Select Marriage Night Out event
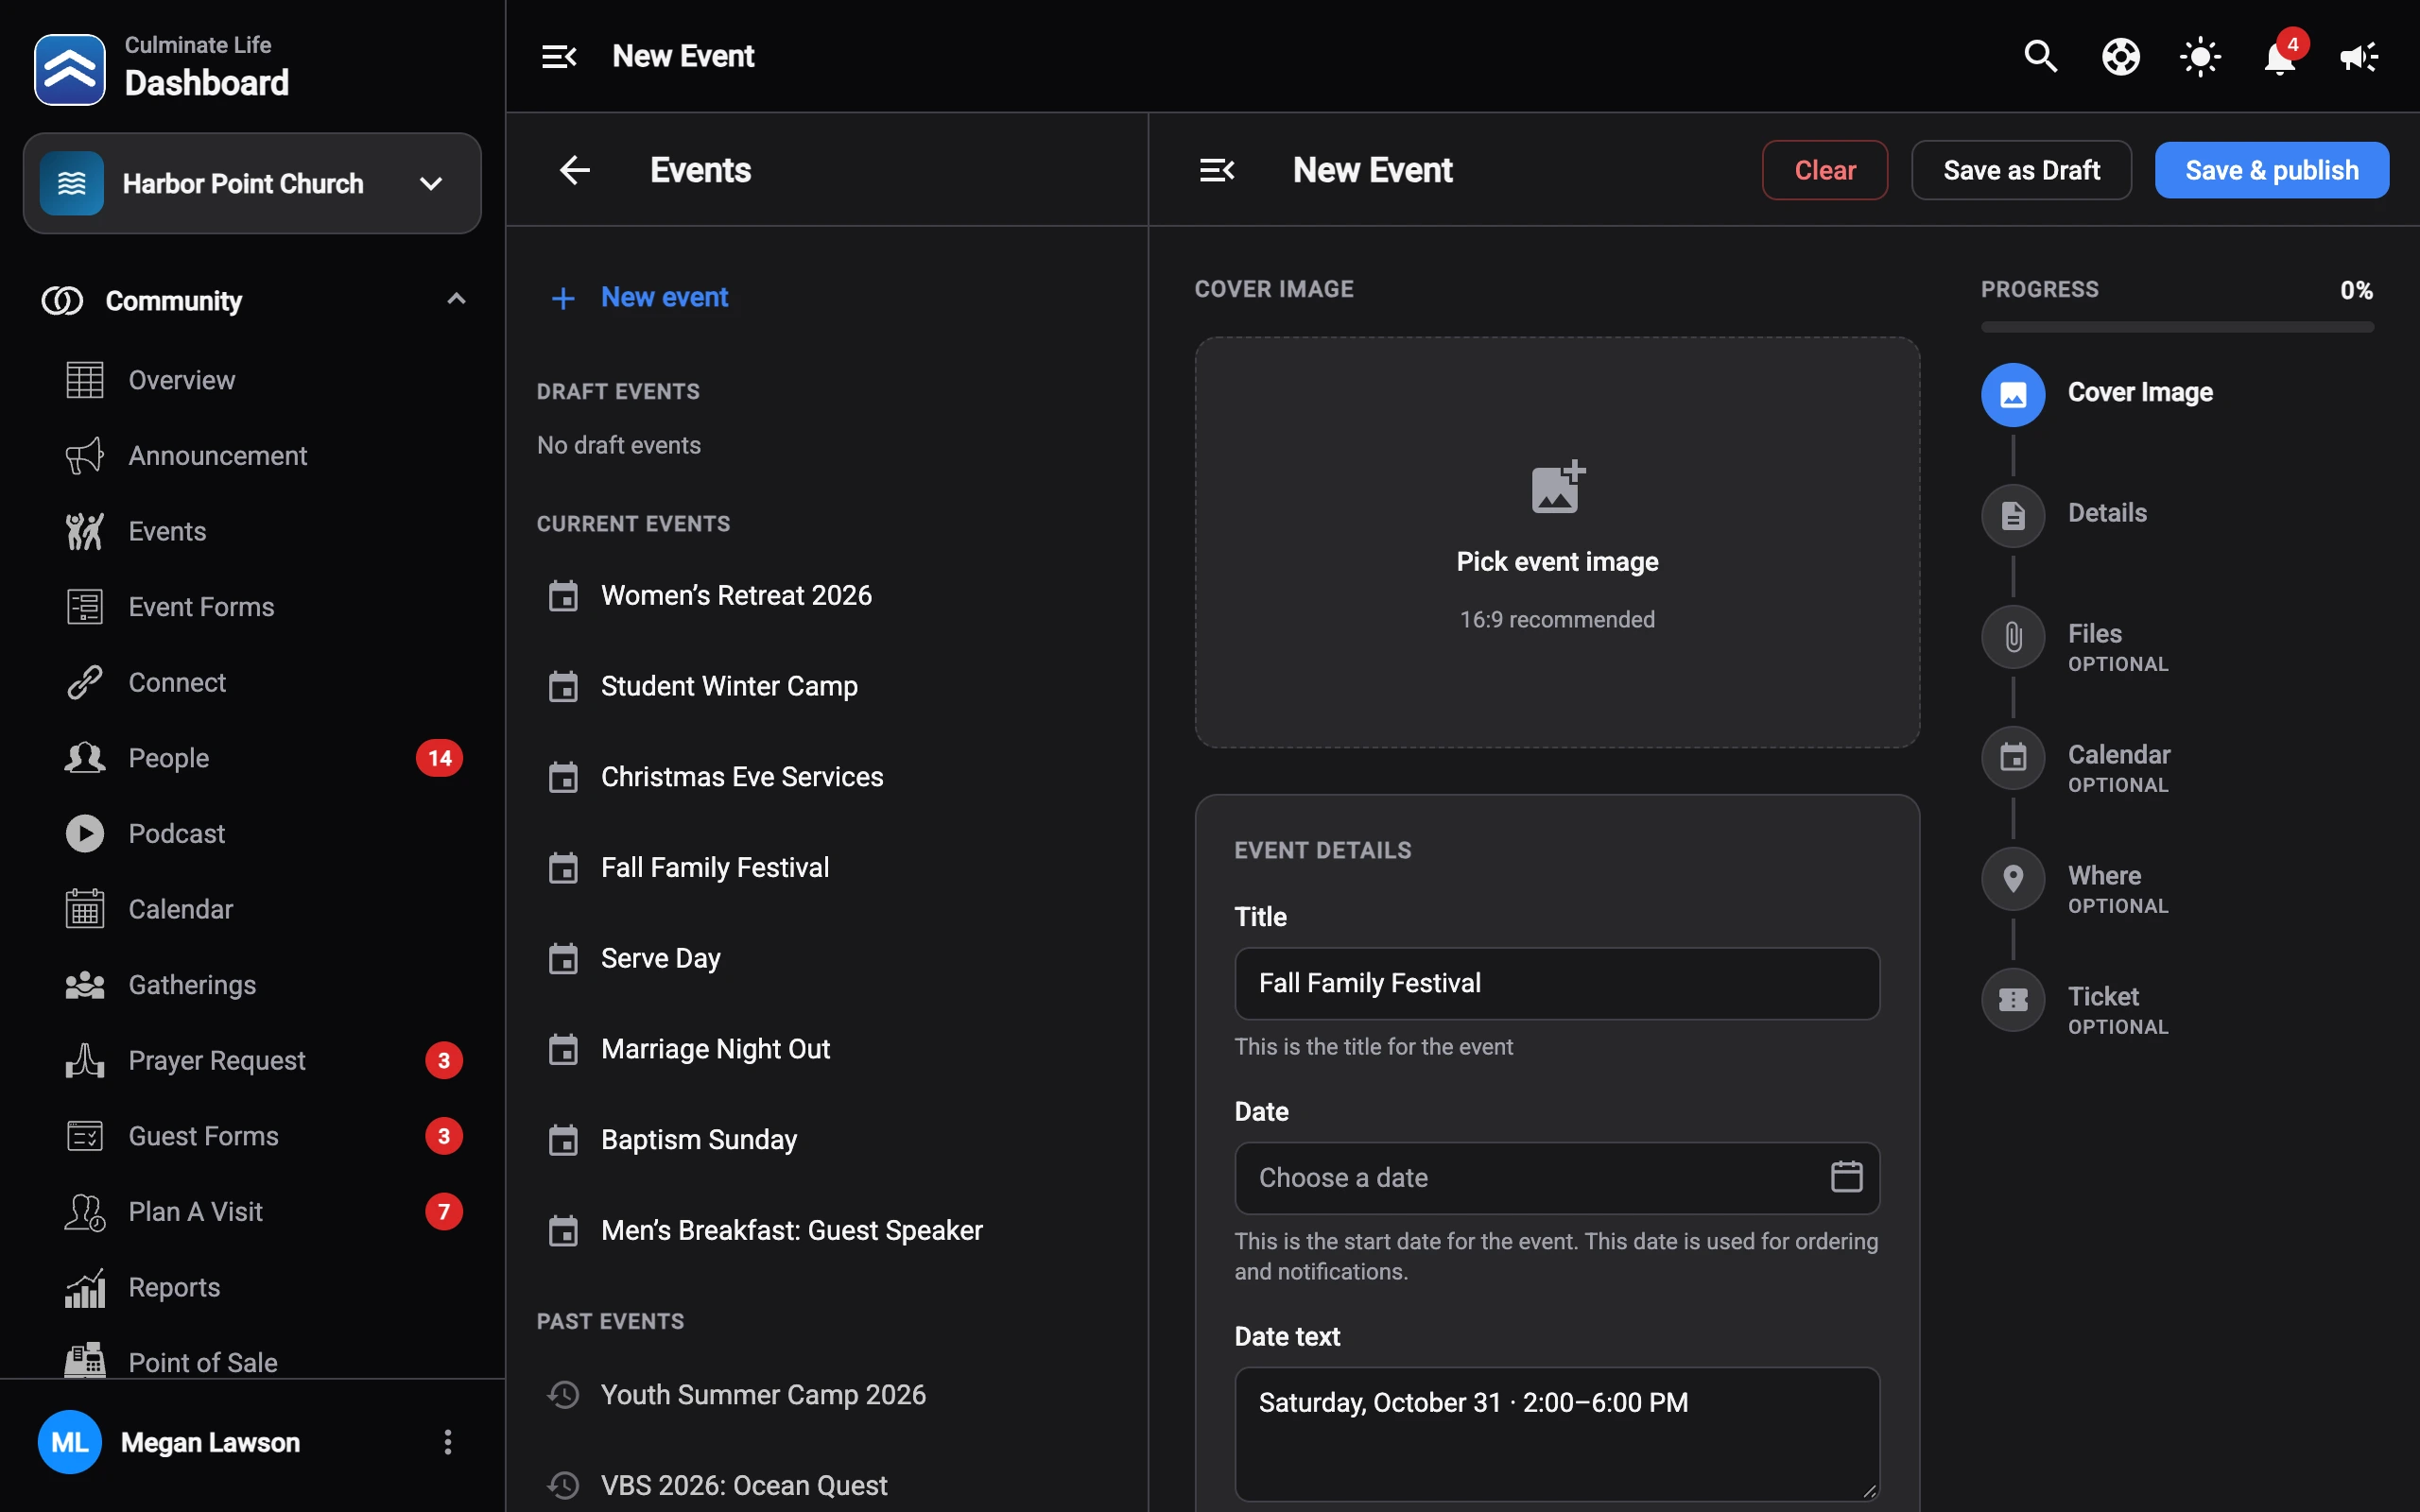This screenshot has height=1512, width=2420. (x=826, y=1049)
